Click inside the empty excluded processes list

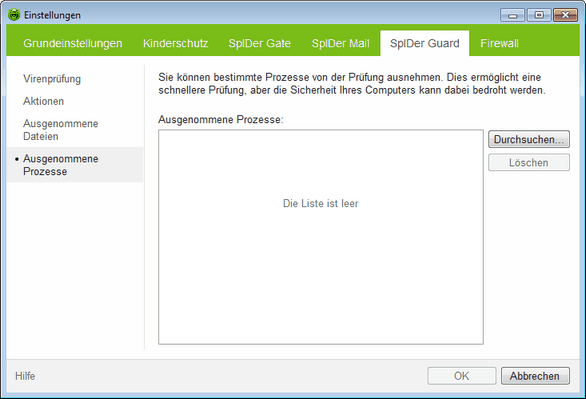coord(321,237)
